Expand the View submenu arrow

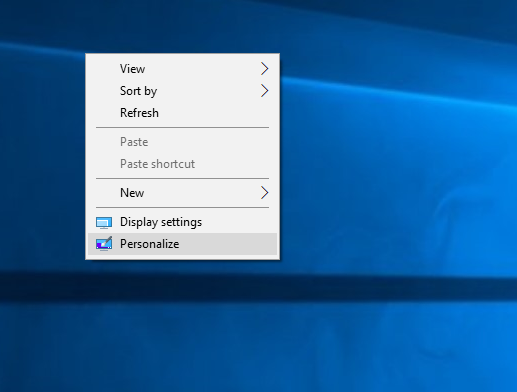264,69
